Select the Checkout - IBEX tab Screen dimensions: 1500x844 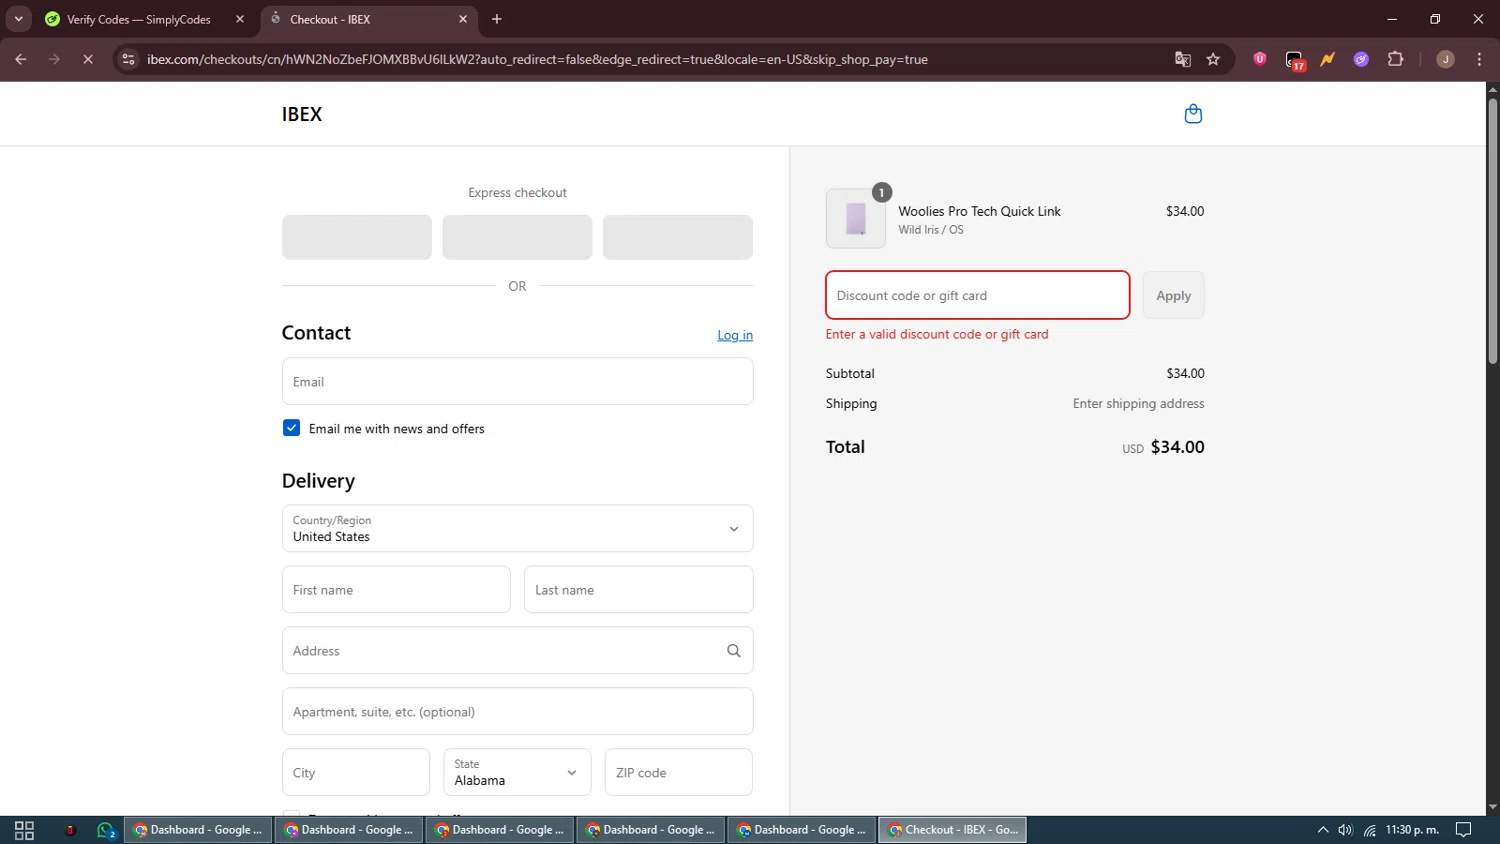[x=368, y=19]
